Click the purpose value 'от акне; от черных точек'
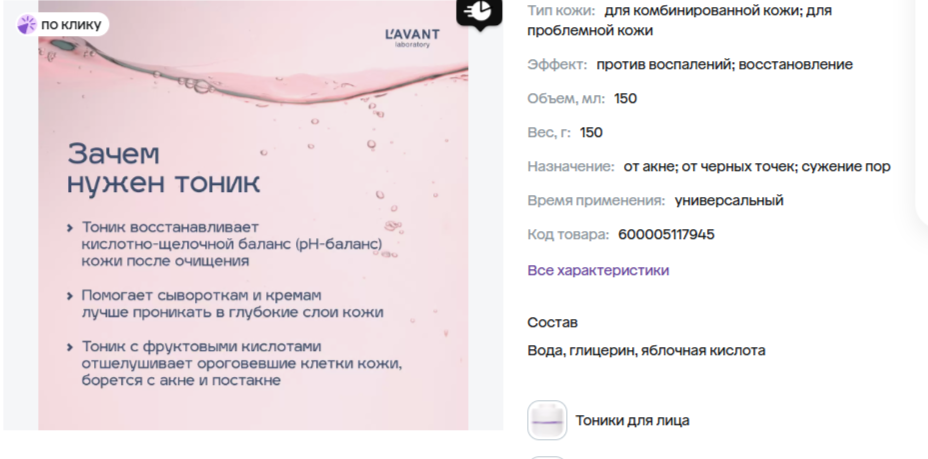 coord(707,167)
